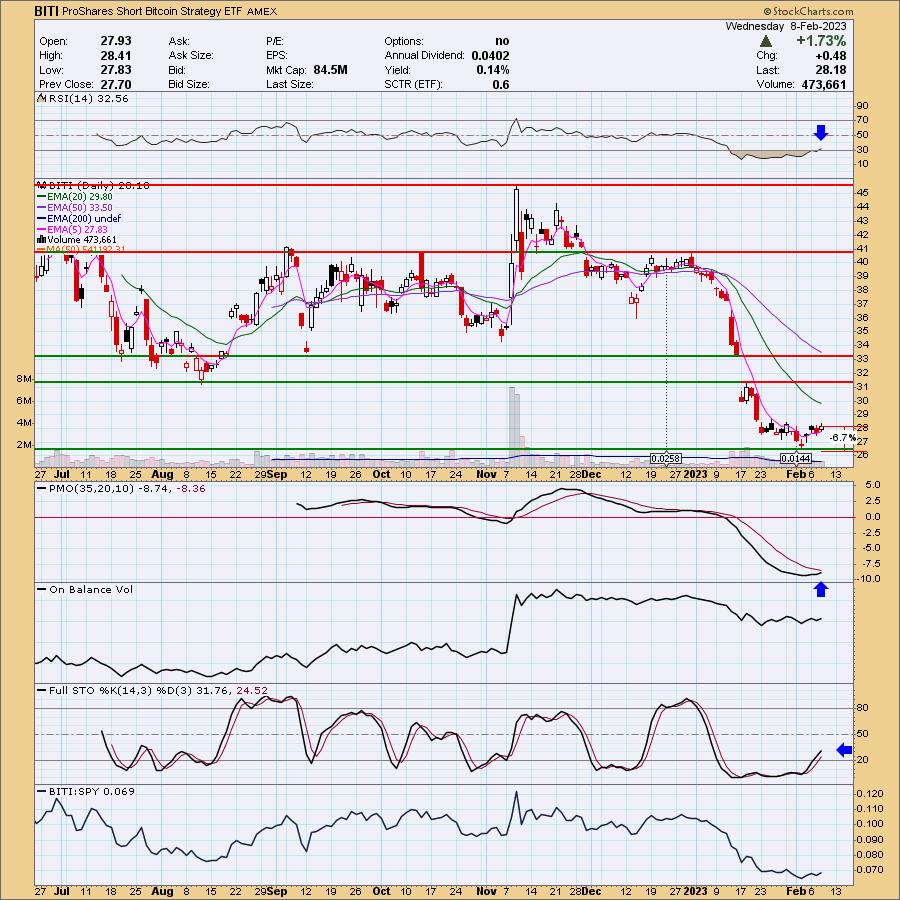
Task: Click the 4M volume axis label
Action: point(25,422)
